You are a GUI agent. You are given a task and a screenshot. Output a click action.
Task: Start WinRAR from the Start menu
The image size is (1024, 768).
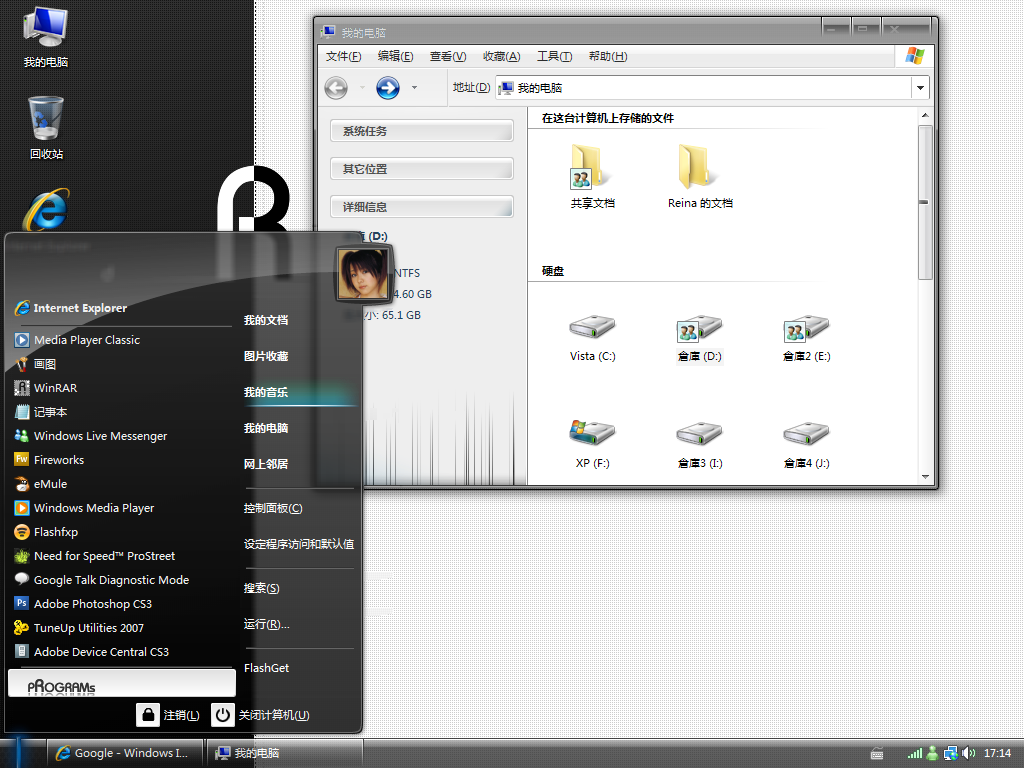(46, 388)
